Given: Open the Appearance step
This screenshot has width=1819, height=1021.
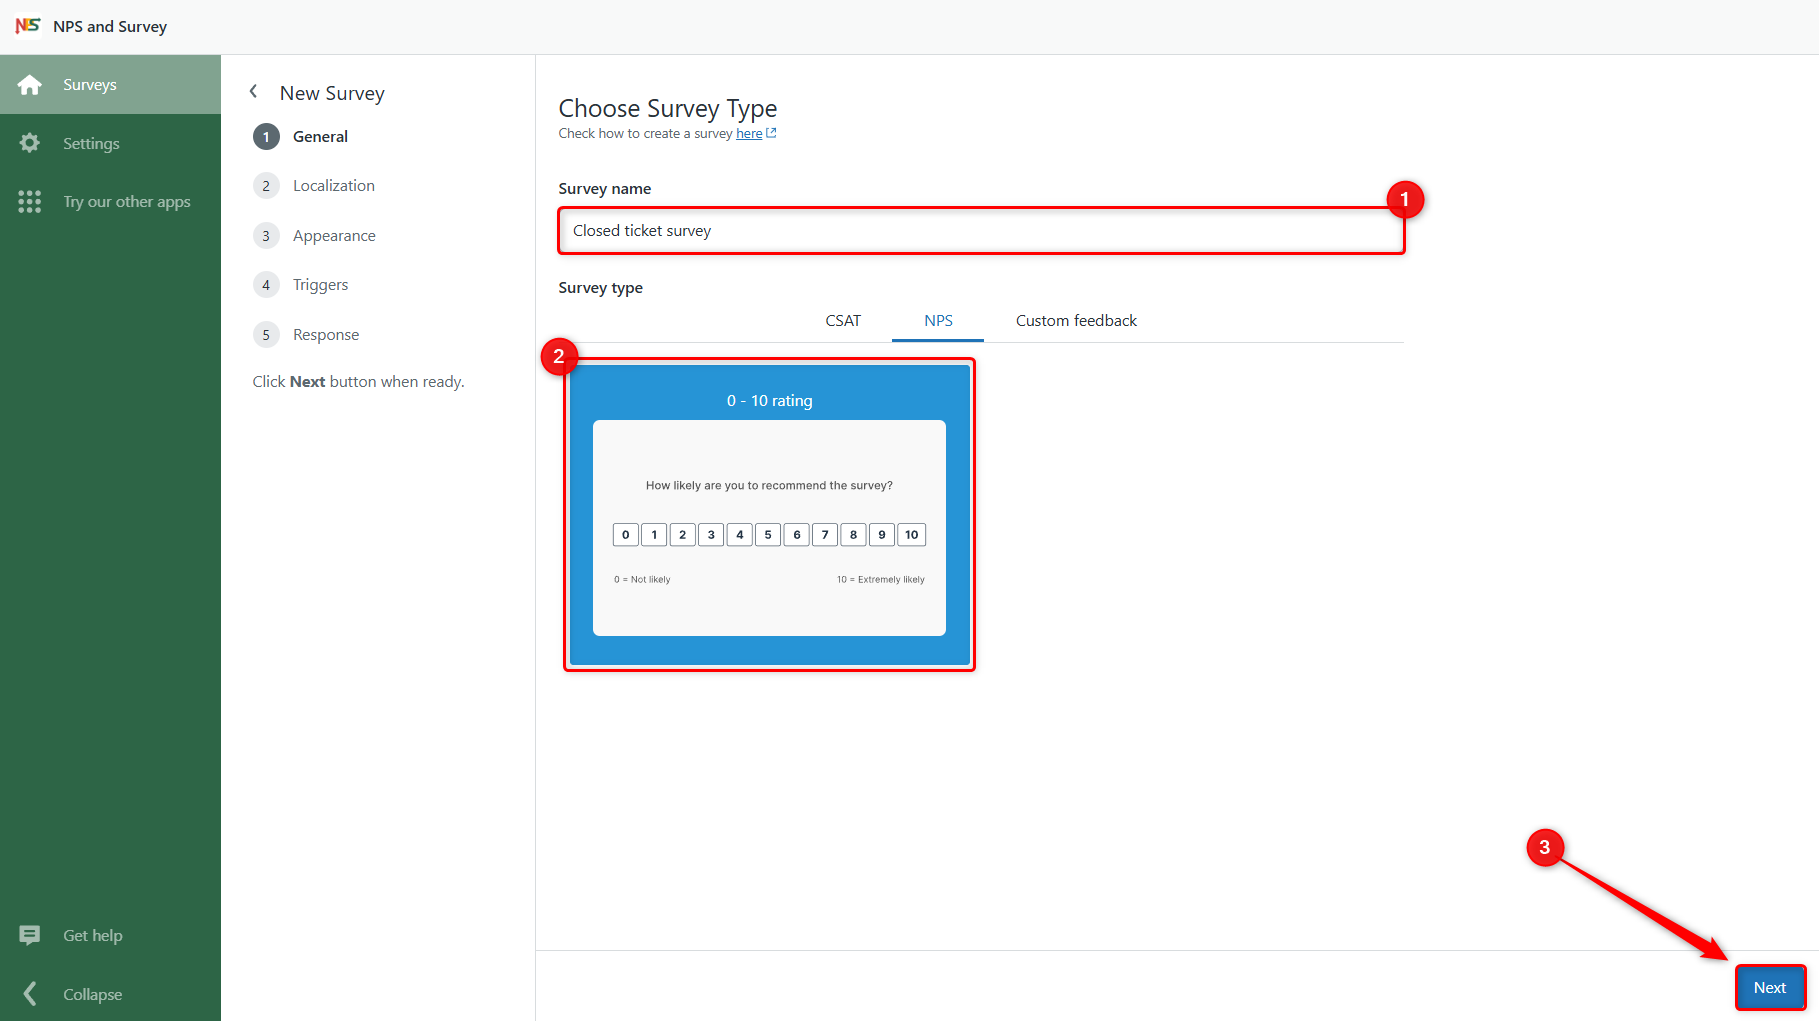Looking at the screenshot, I should pyautogui.click(x=333, y=235).
